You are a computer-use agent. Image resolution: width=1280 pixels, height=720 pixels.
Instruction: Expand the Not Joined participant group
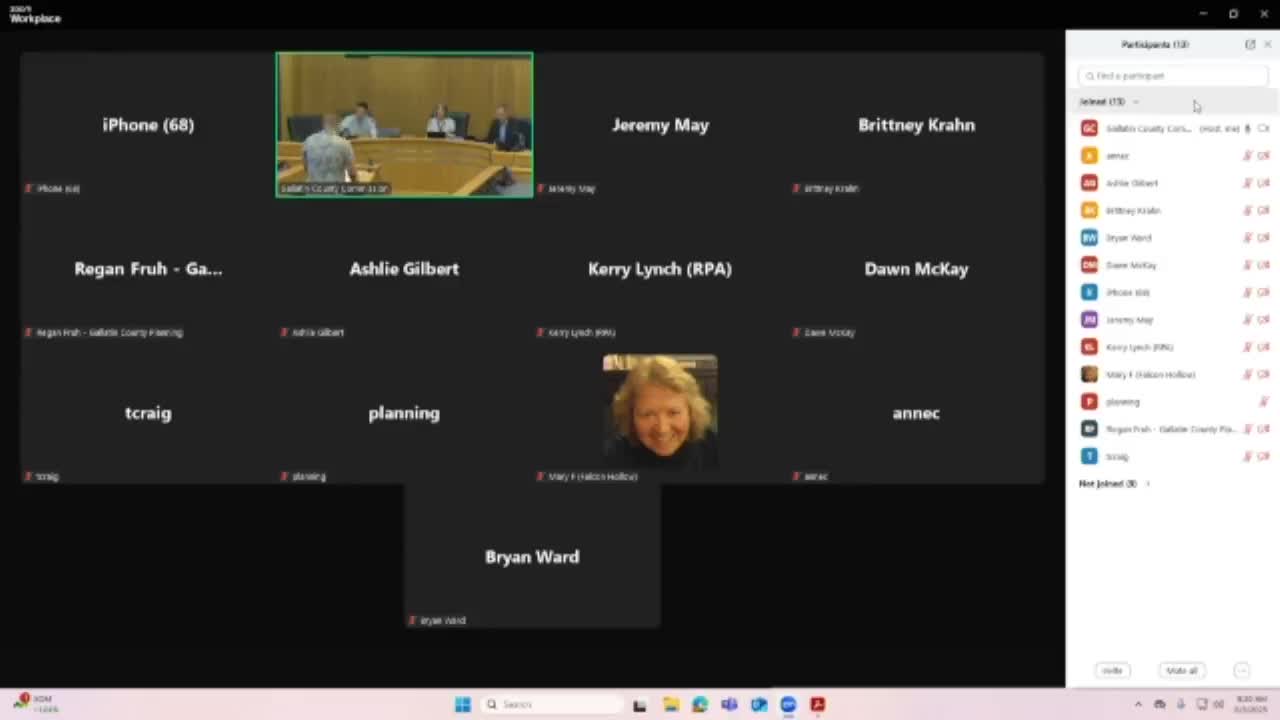point(1147,484)
